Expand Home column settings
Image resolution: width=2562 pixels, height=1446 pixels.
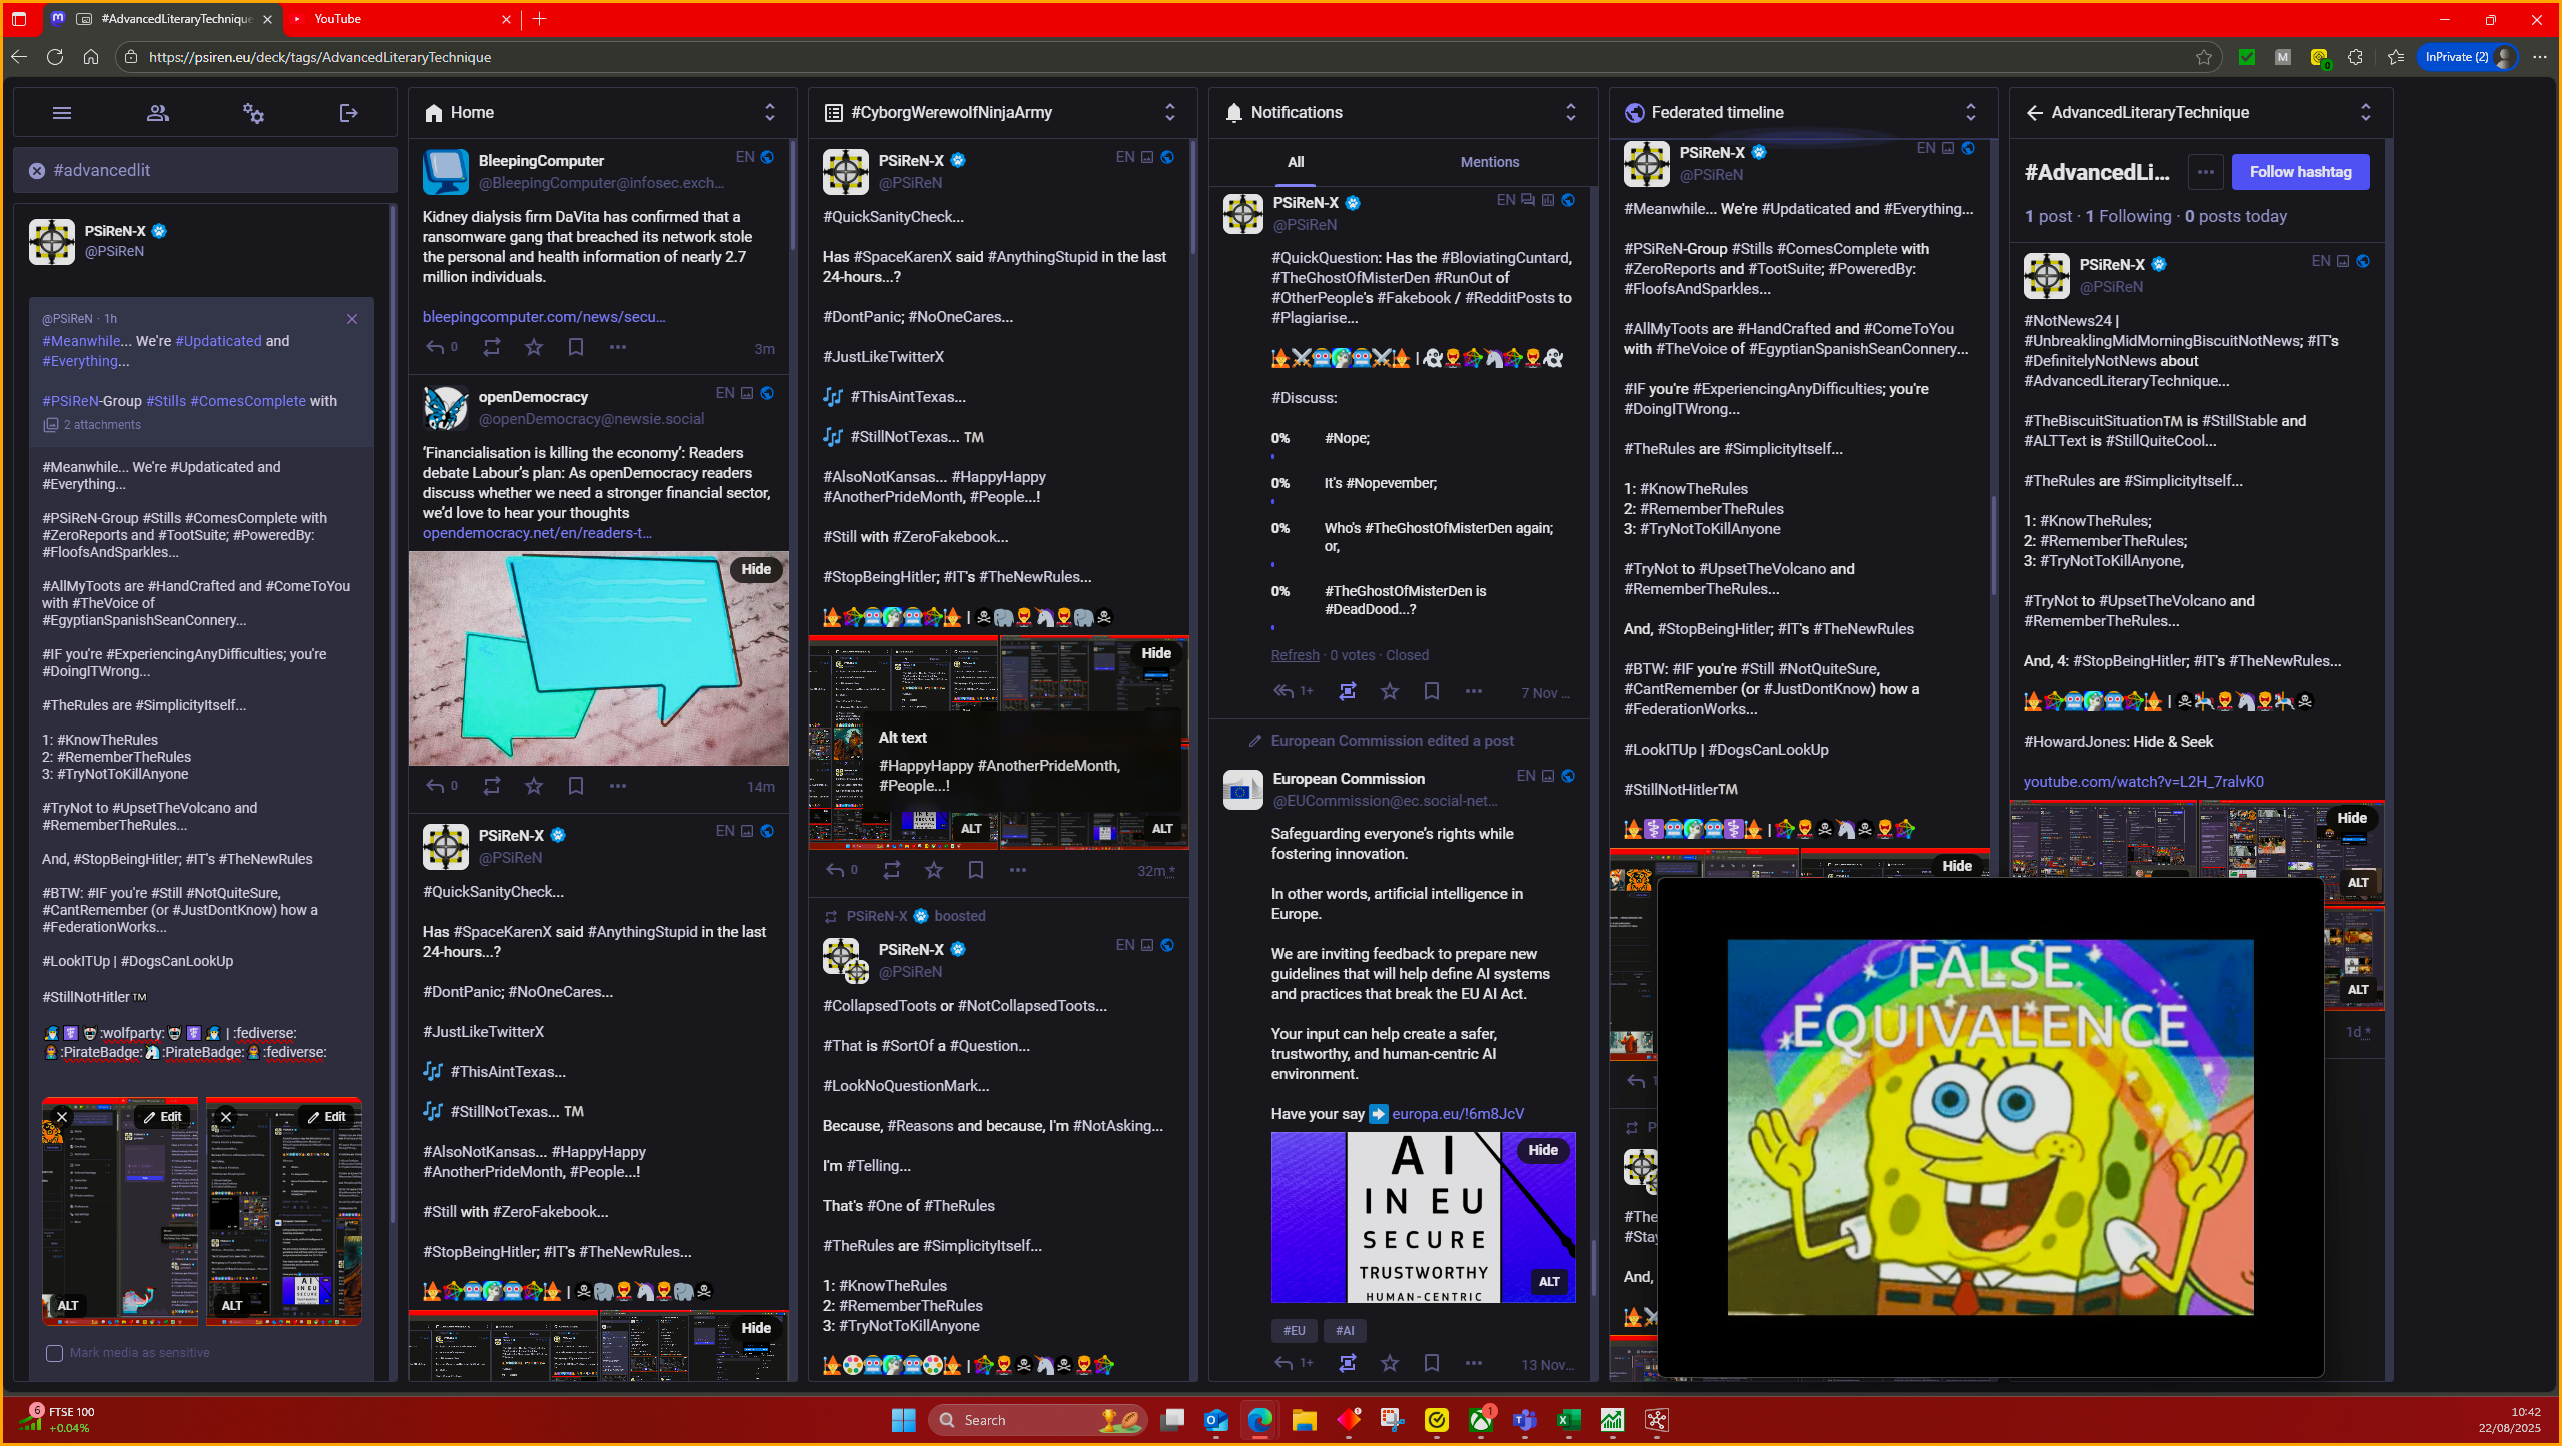(769, 112)
